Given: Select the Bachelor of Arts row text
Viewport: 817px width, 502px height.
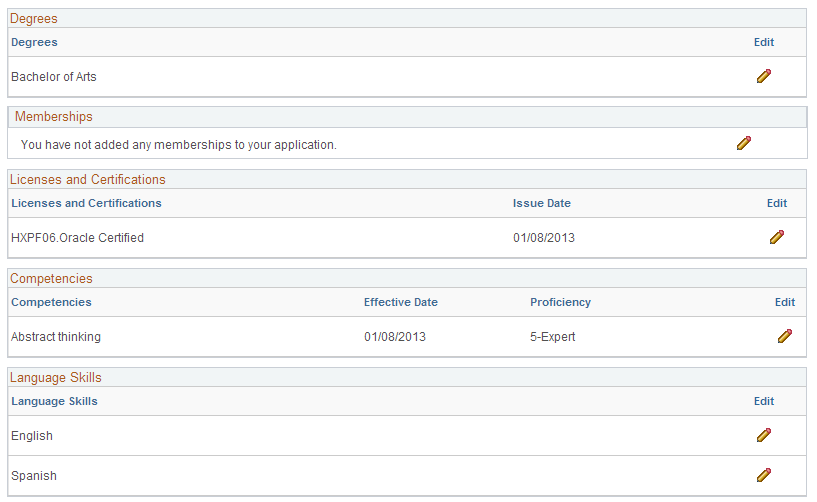Looking at the screenshot, I should 54,77.
